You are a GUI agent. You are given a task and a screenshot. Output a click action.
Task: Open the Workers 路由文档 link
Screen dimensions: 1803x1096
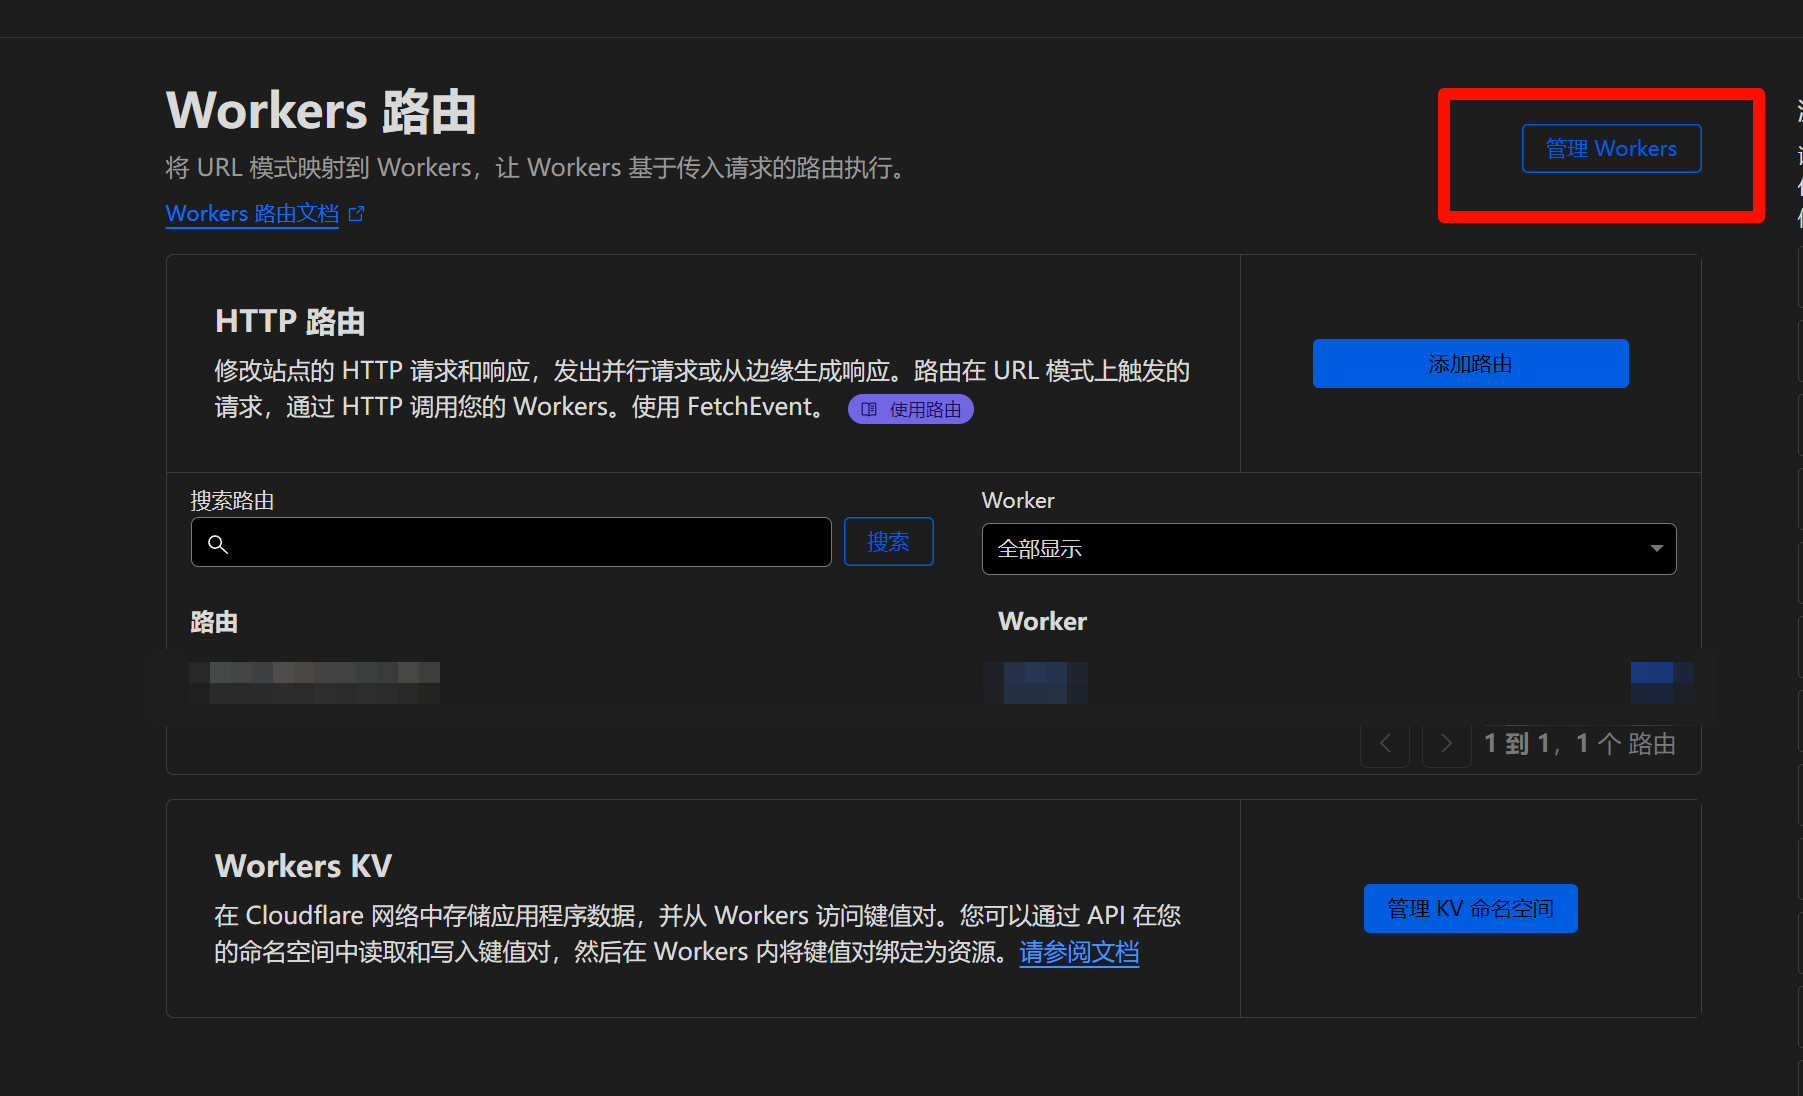(x=252, y=213)
